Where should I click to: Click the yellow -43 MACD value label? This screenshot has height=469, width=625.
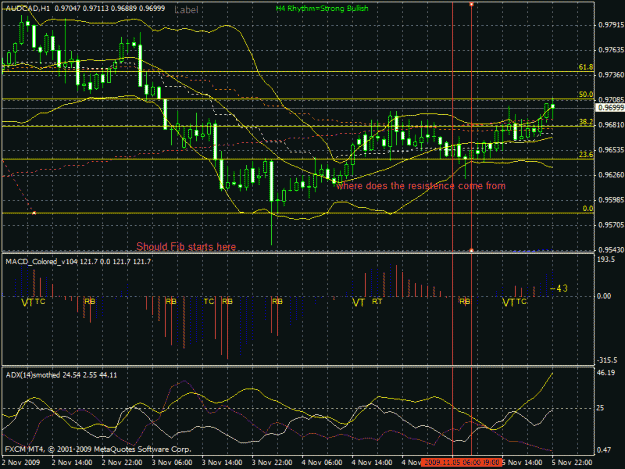tap(559, 288)
